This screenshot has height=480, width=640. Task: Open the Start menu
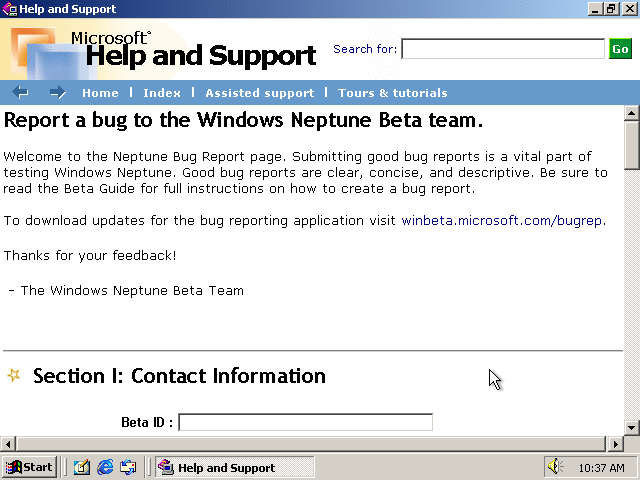pos(29,467)
